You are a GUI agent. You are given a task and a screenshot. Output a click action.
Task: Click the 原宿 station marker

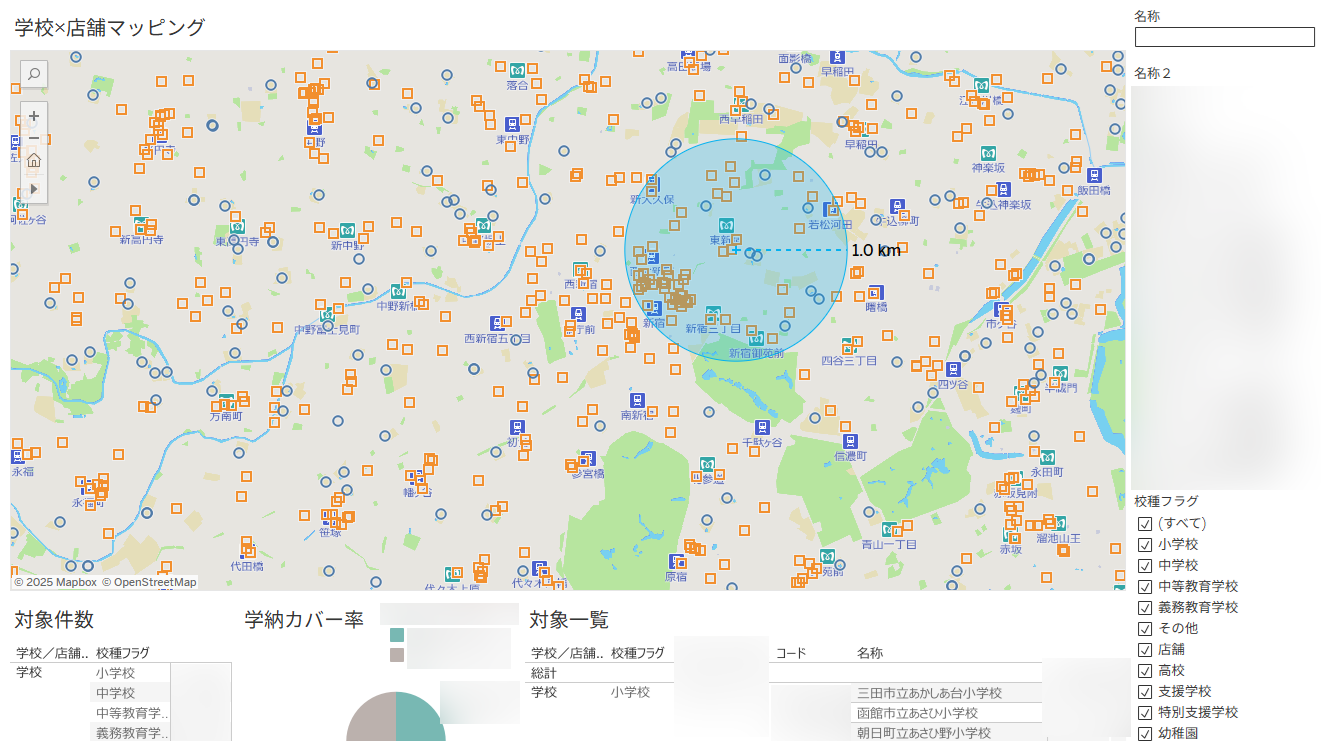point(673,561)
